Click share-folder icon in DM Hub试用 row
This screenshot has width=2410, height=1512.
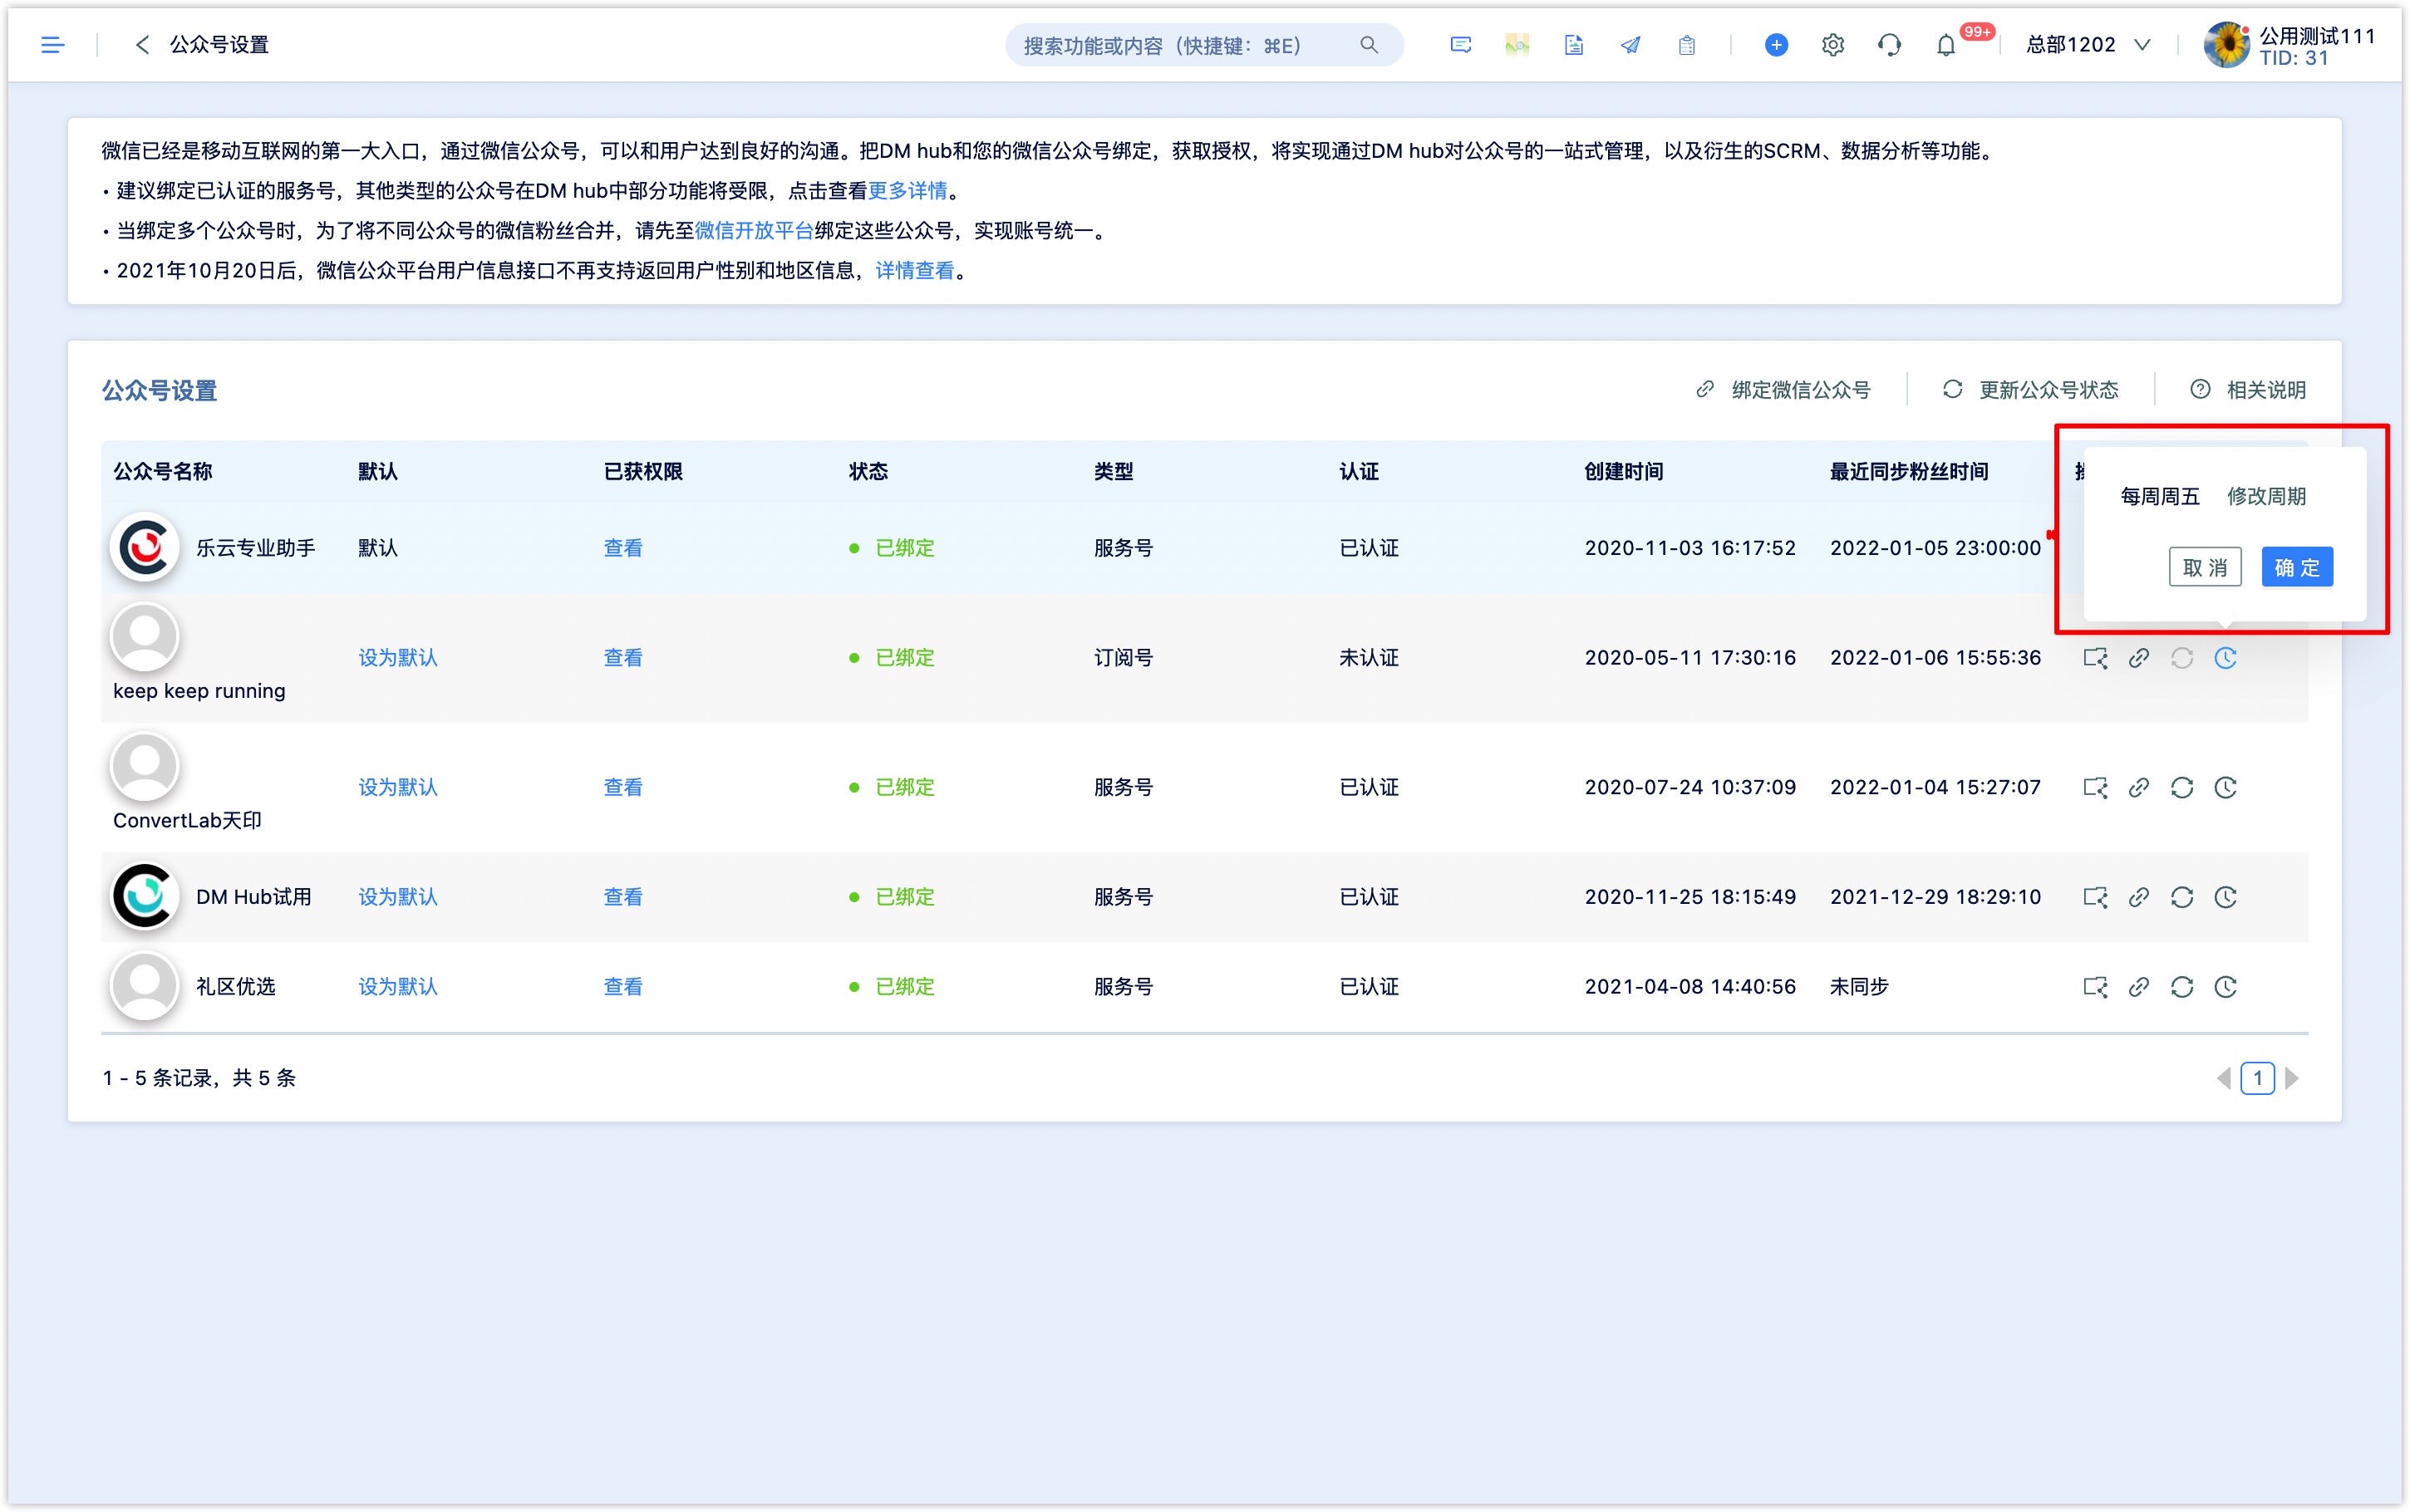(2095, 897)
